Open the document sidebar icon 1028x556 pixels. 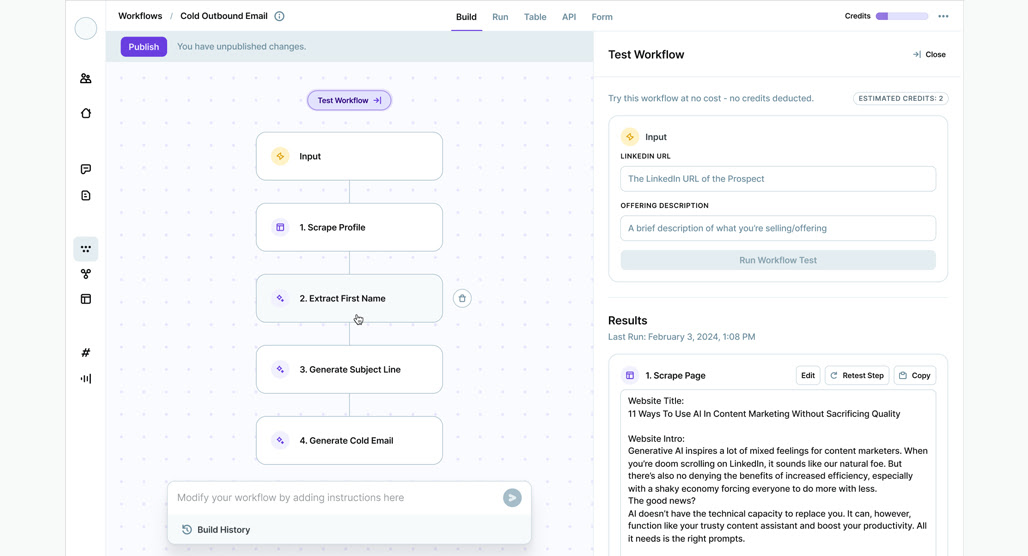click(x=86, y=195)
